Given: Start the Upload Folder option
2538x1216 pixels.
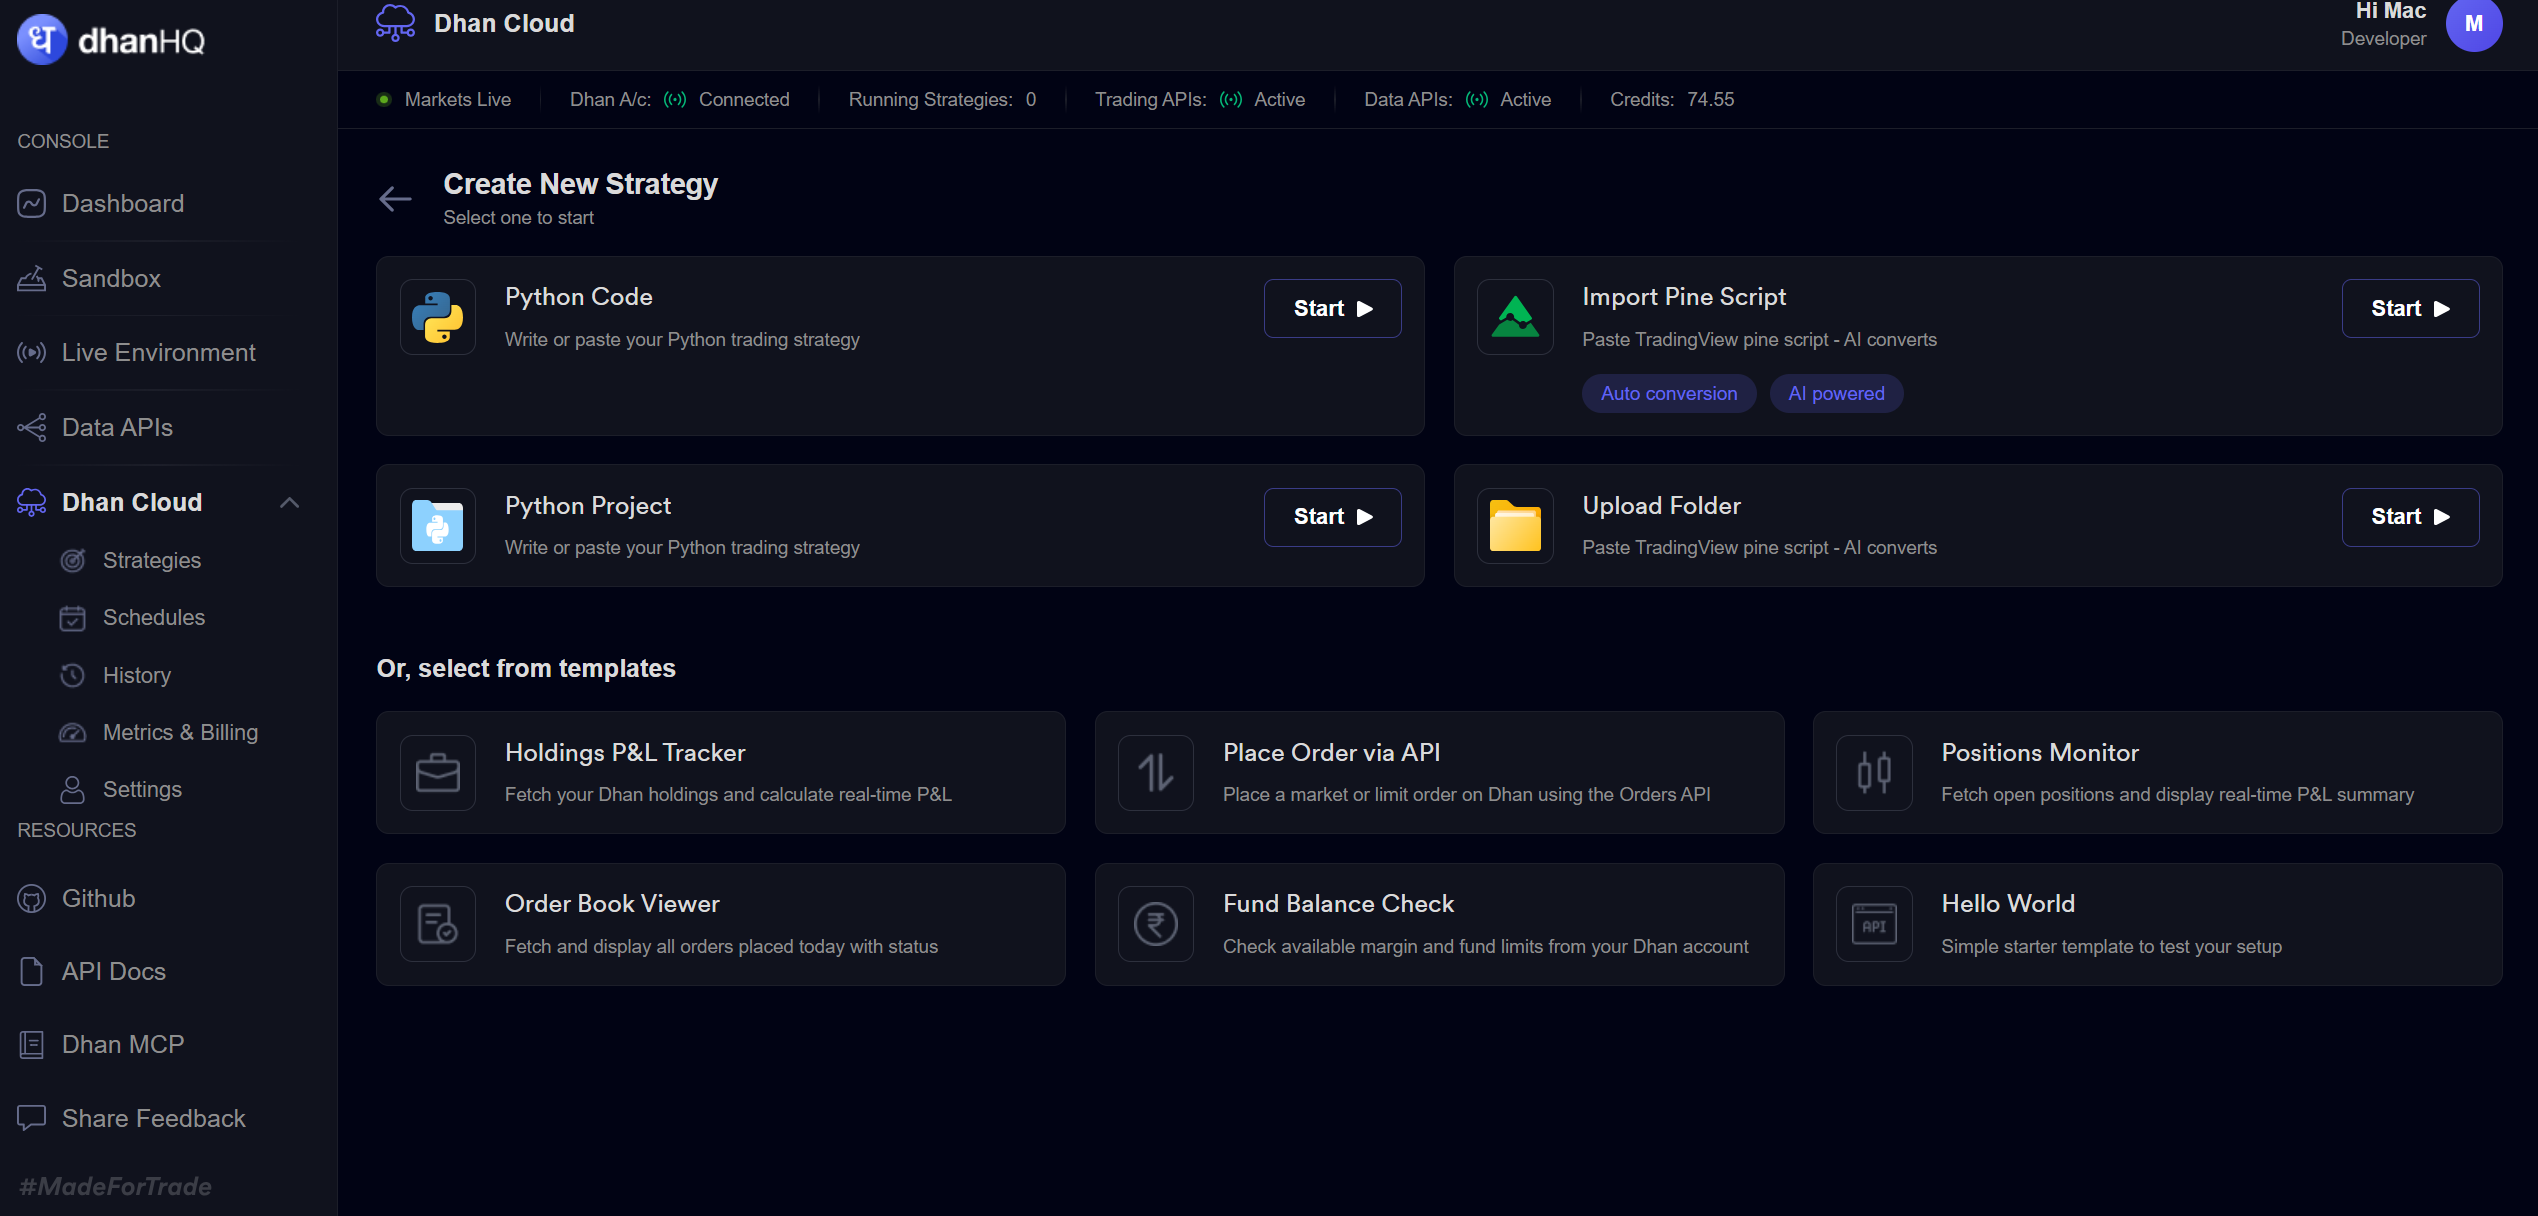Looking at the screenshot, I should click(2410, 517).
